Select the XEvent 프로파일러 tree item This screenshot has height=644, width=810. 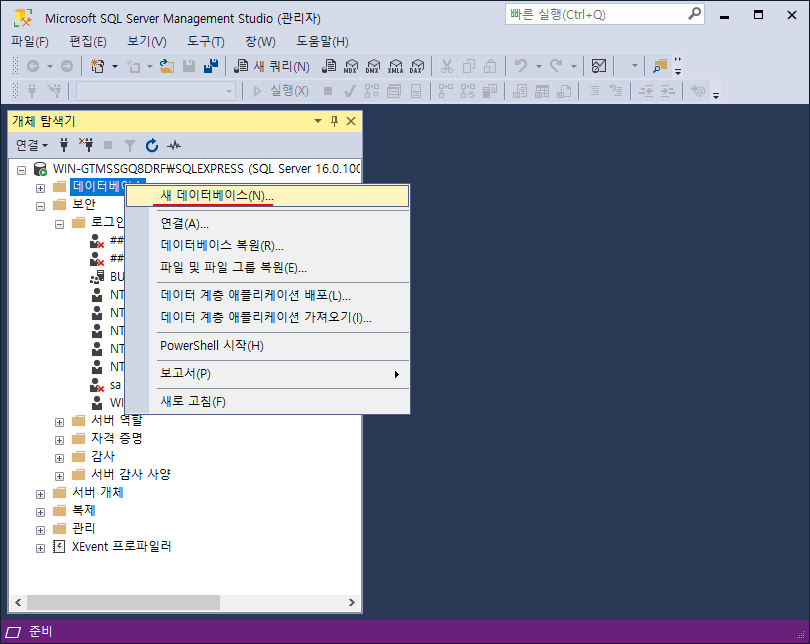(121, 546)
